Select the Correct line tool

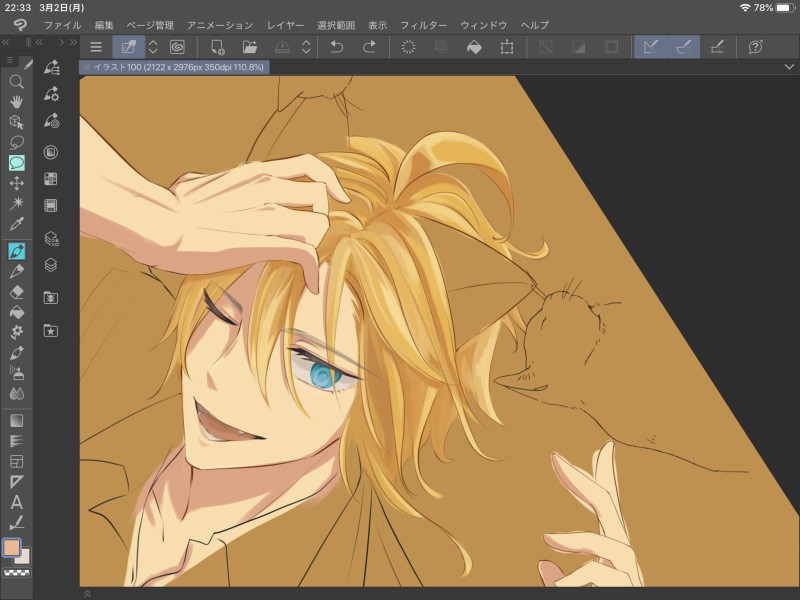click(16, 523)
